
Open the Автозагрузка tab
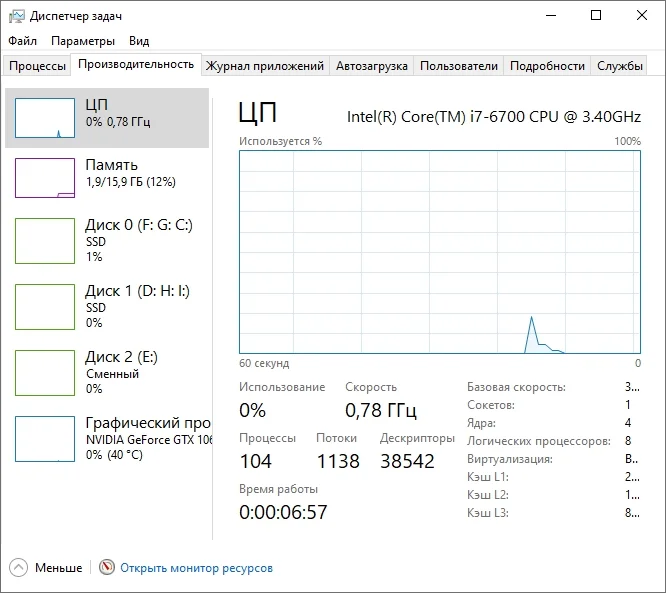coord(372,66)
